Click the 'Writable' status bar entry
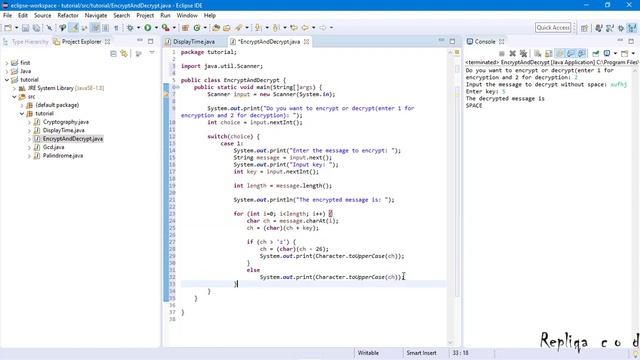The width and height of the screenshot is (640, 360). (368, 353)
